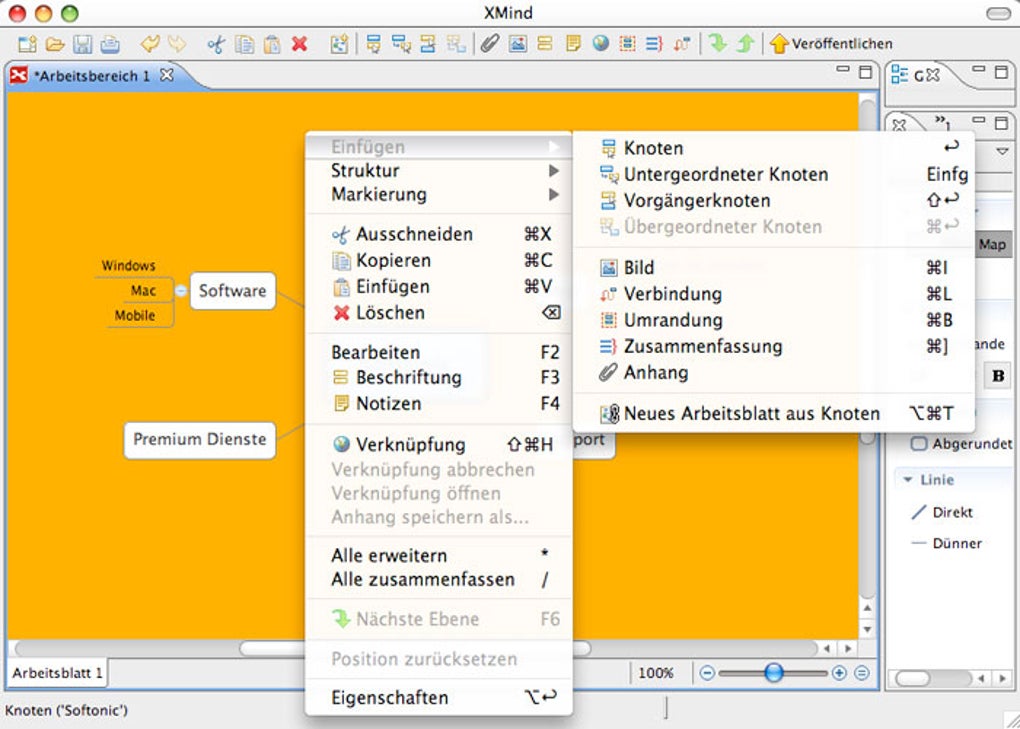Viewport: 1020px width, 729px height.
Task: Open the properties panel view menu arrow
Action: tap(1002, 151)
